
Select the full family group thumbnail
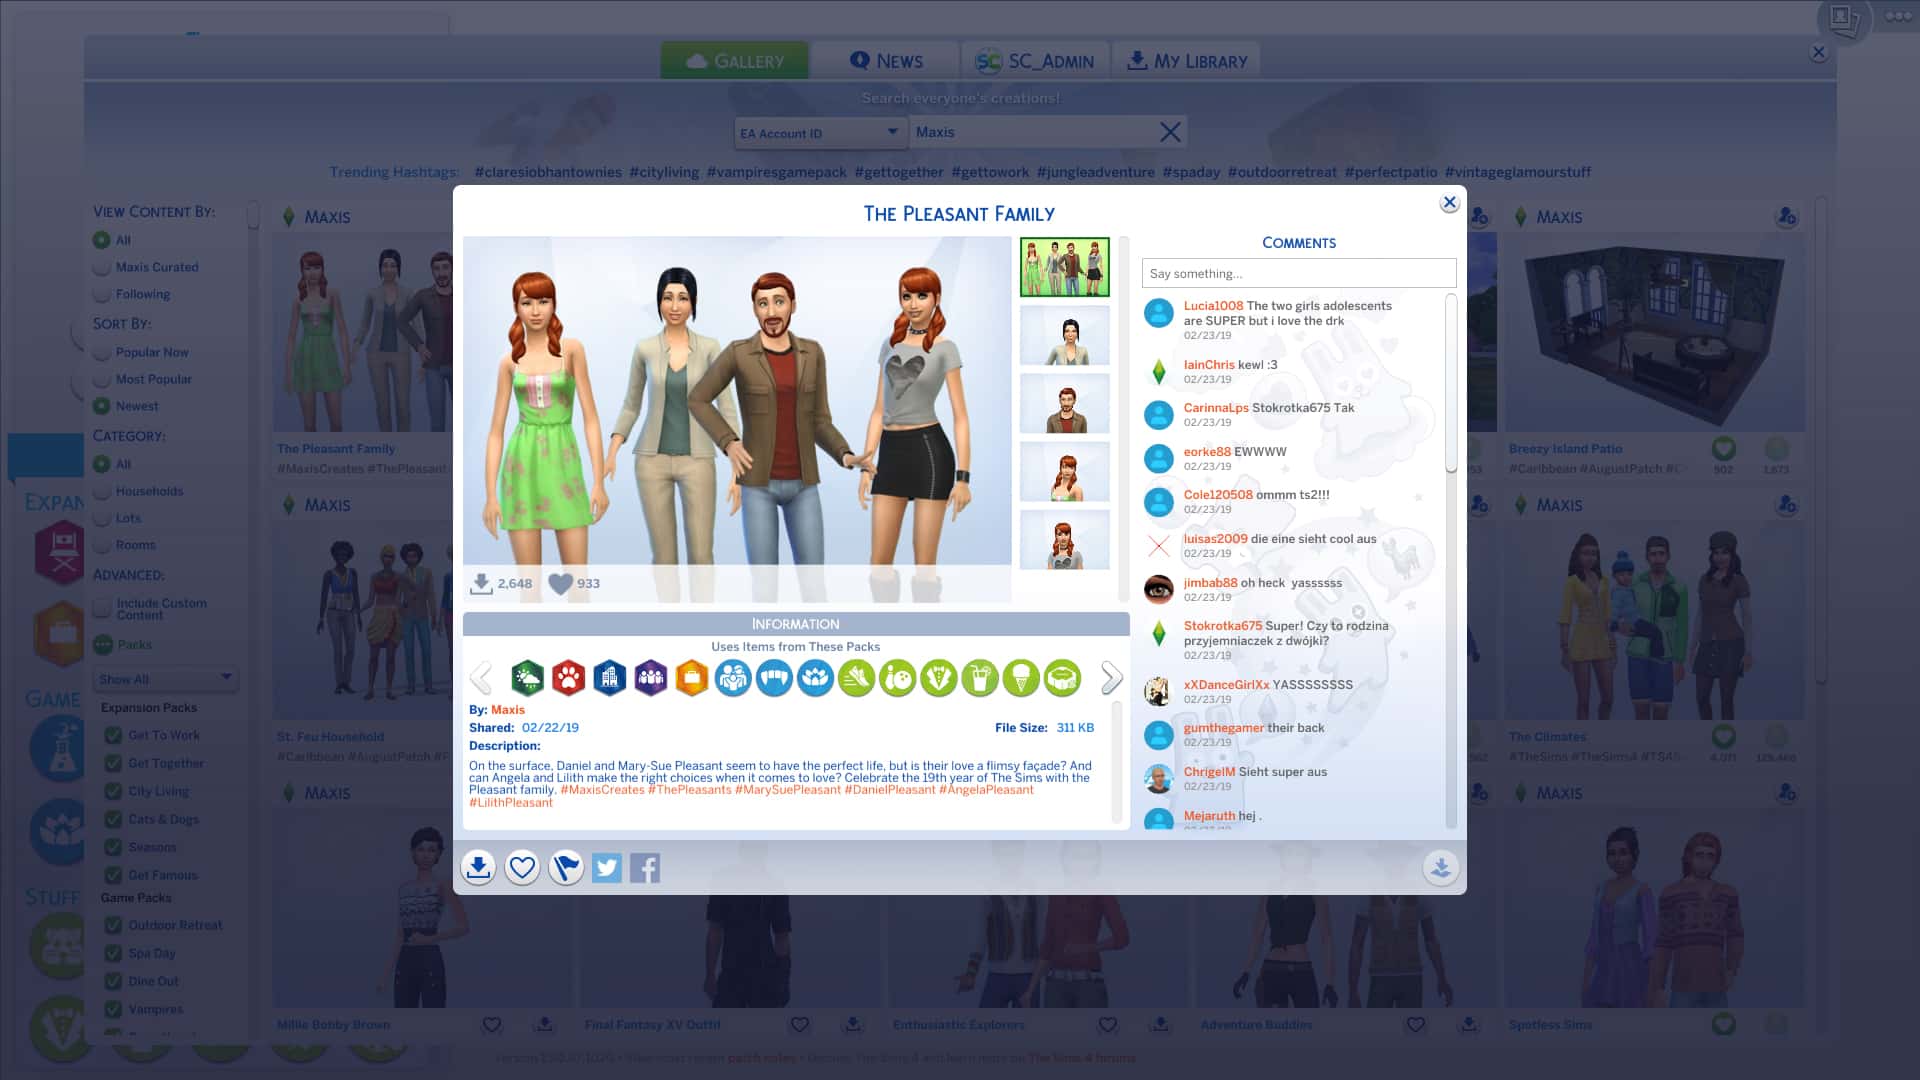1064,267
